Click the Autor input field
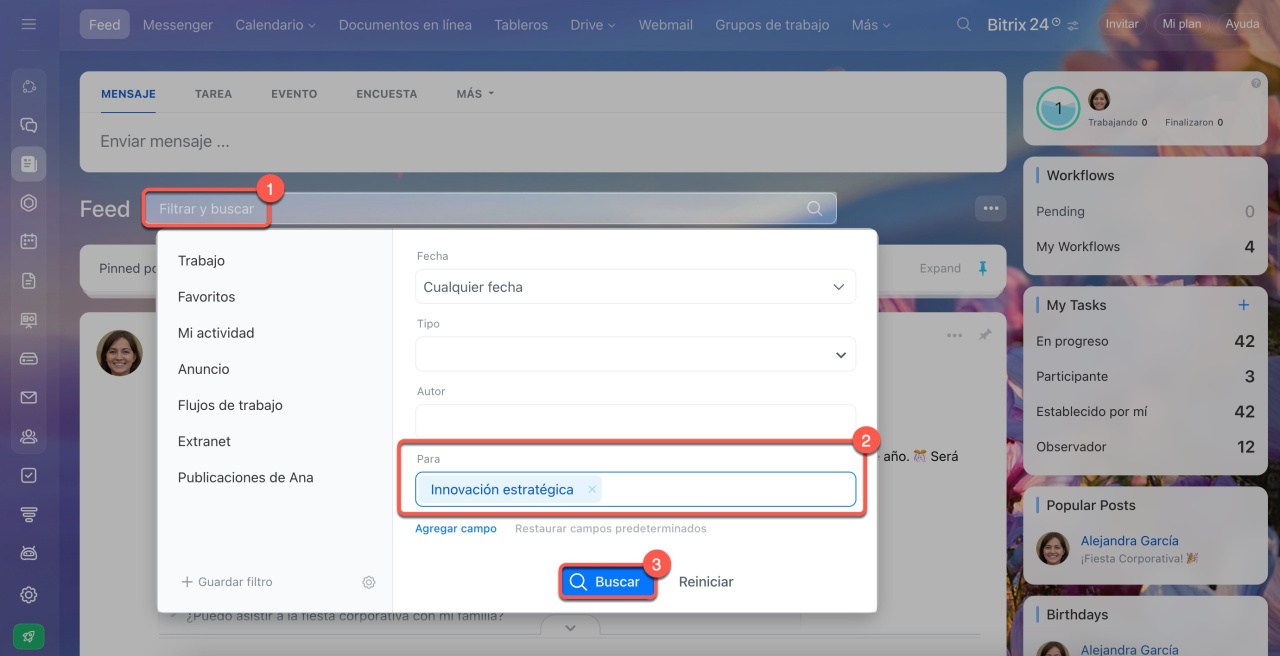This screenshot has height=656, width=1280. (636, 421)
